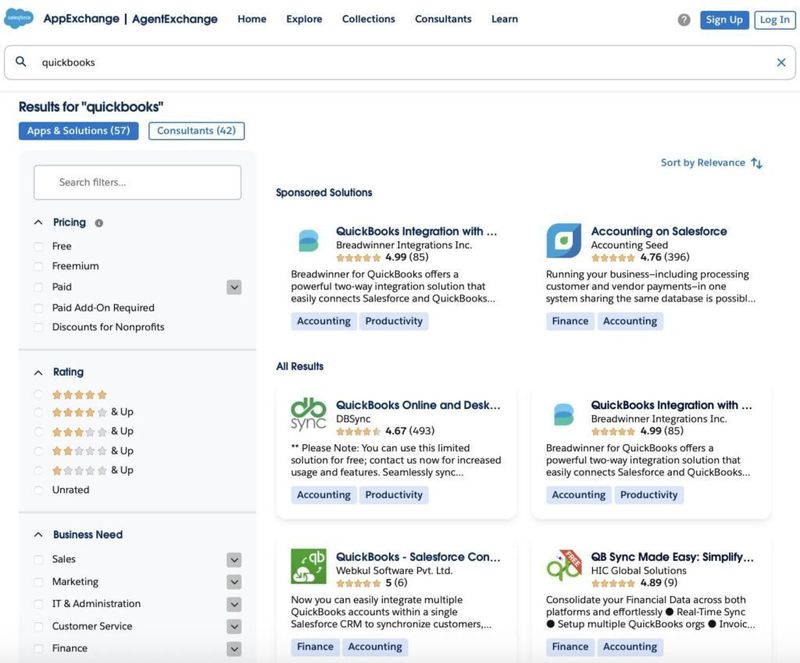Select 1 star & Up rating
Viewport: 800px width, 663px height.
coord(38,471)
